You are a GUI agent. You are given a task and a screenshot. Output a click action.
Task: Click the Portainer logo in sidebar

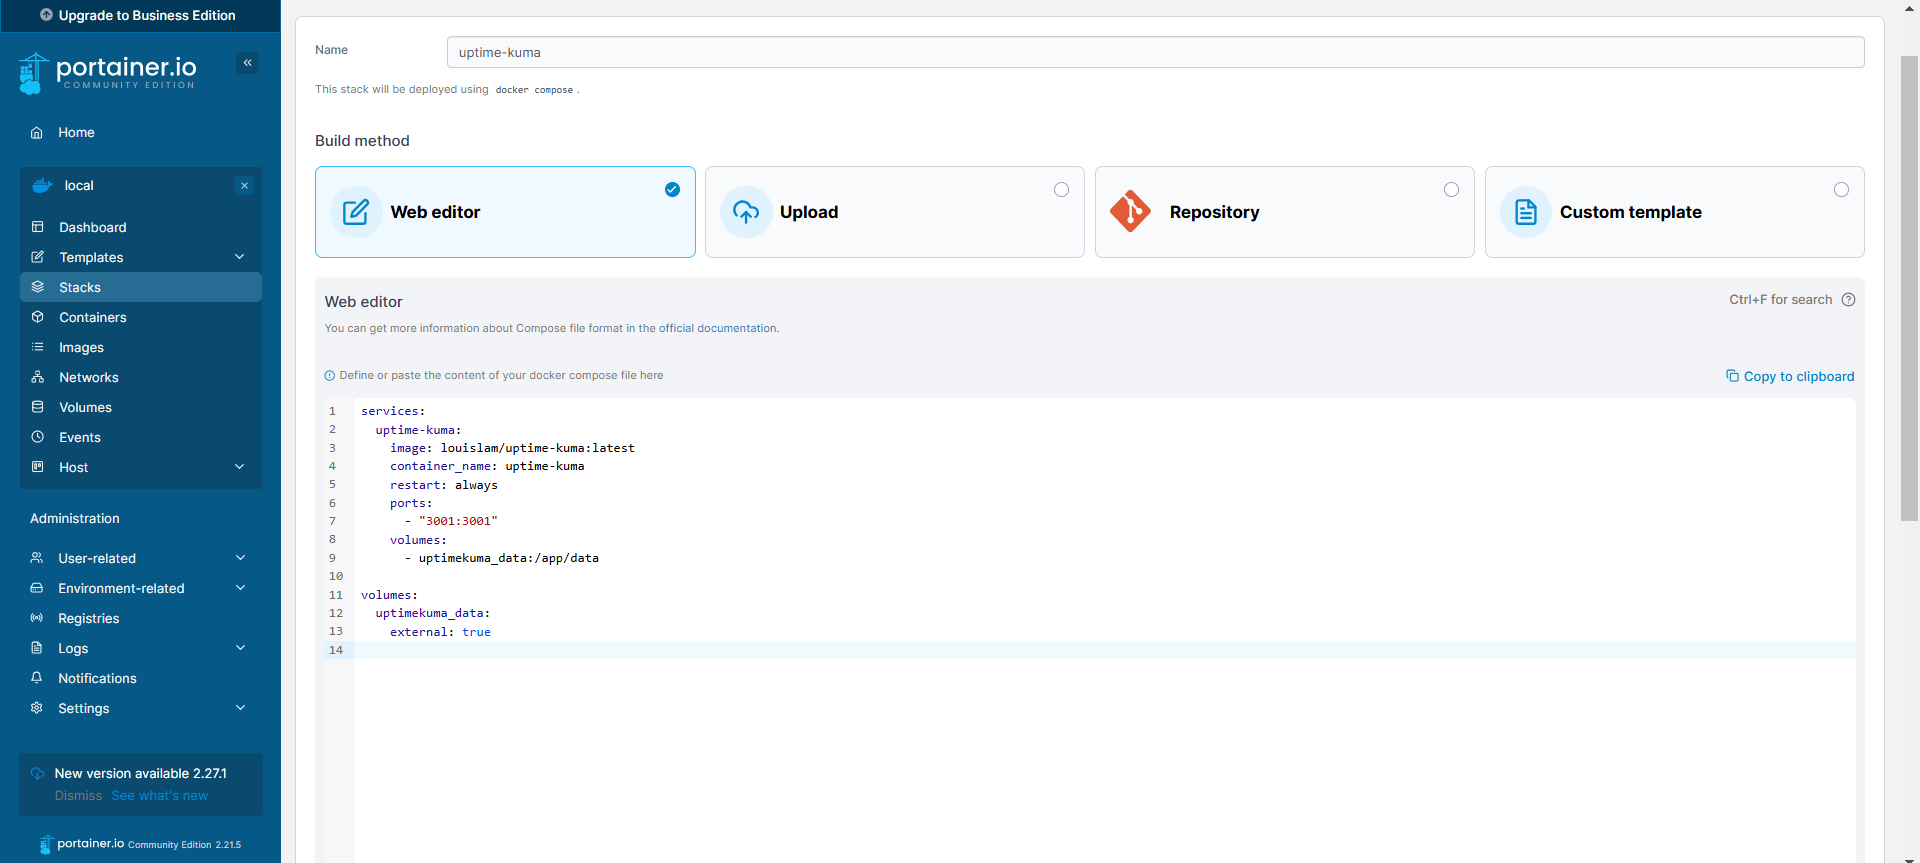tap(108, 72)
